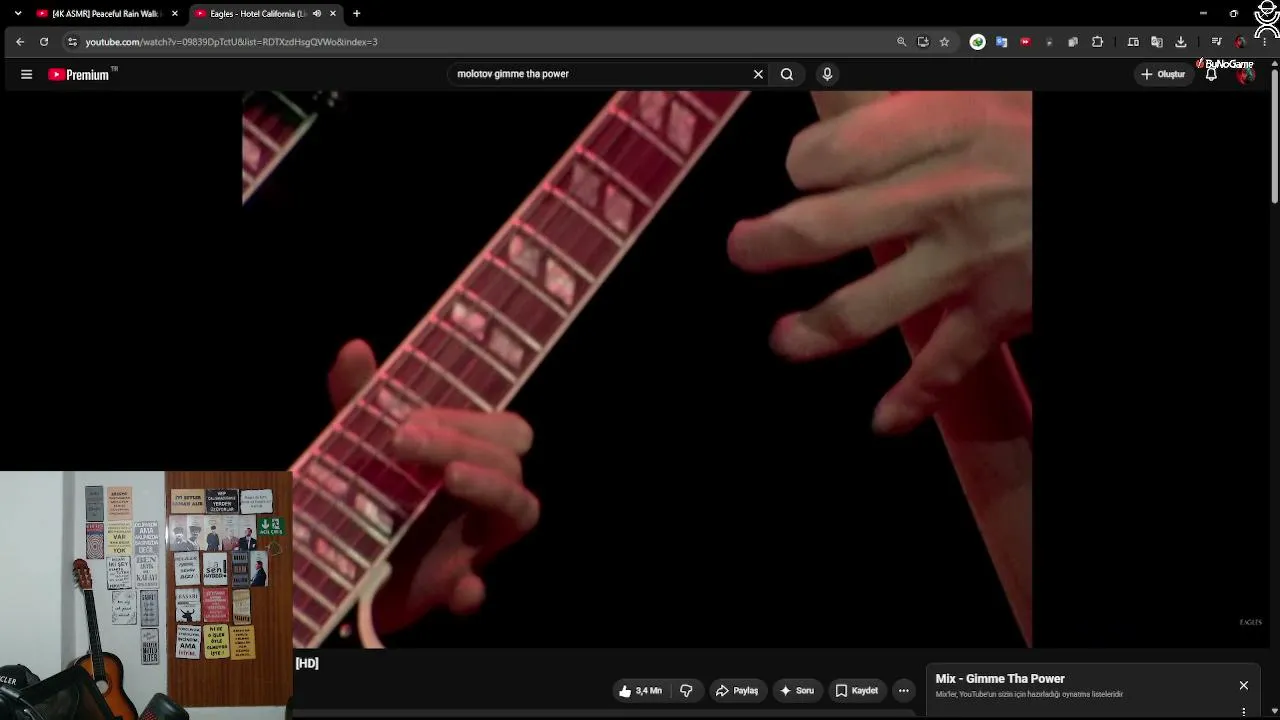Open the Oluştur create menu

coord(1163,74)
